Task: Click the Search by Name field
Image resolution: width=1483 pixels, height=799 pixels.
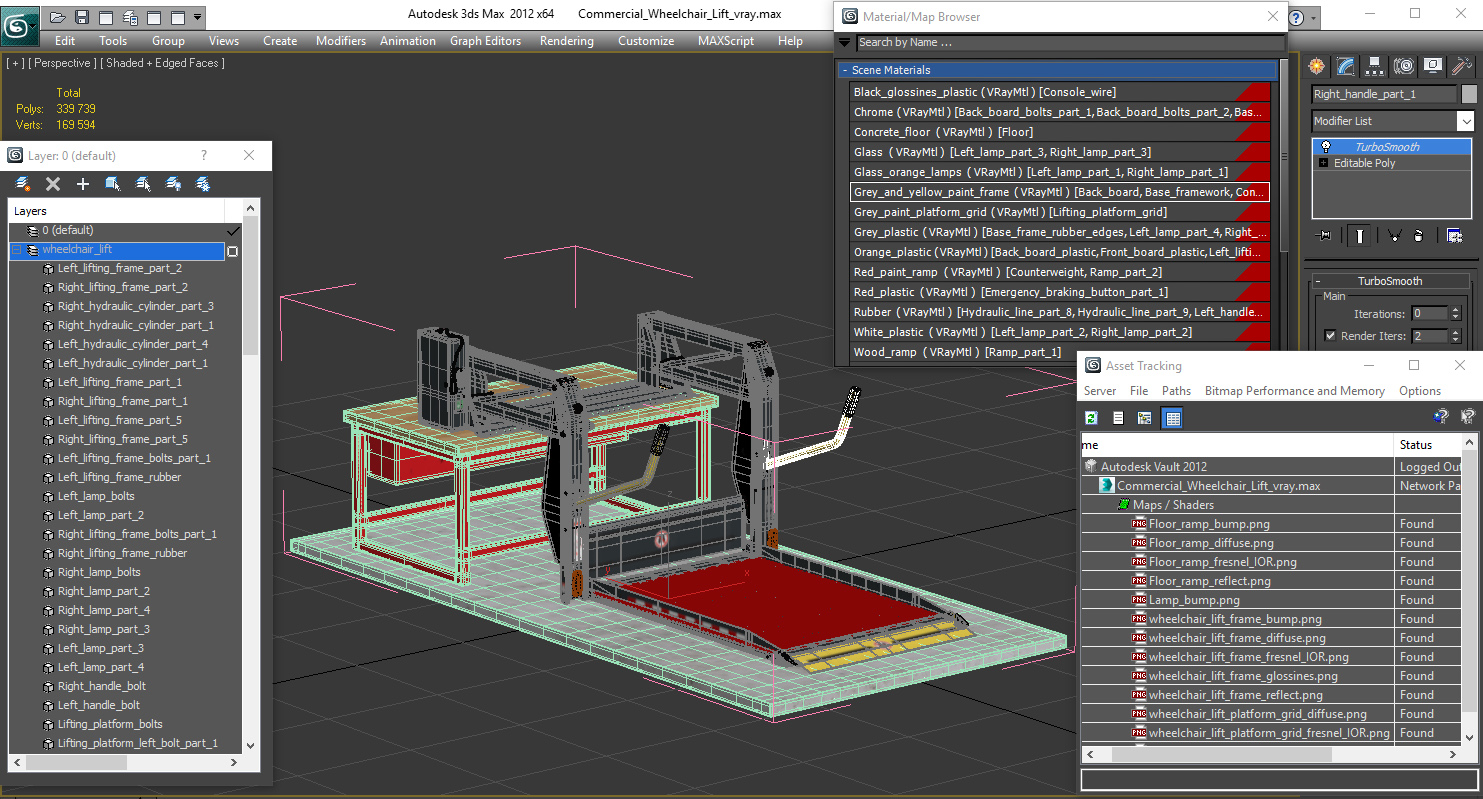Action: (x=1070, y=42)
